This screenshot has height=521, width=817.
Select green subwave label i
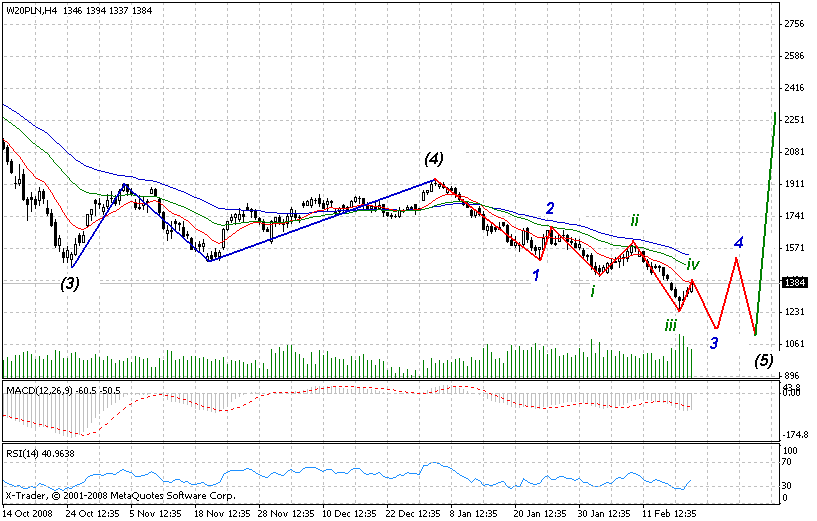pos(592,291)
